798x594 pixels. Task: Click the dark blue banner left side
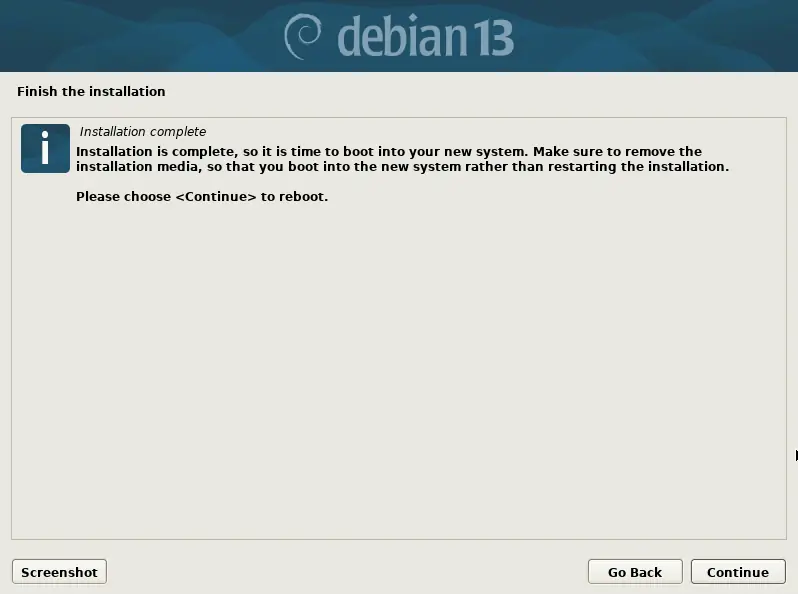click(137, 36)
